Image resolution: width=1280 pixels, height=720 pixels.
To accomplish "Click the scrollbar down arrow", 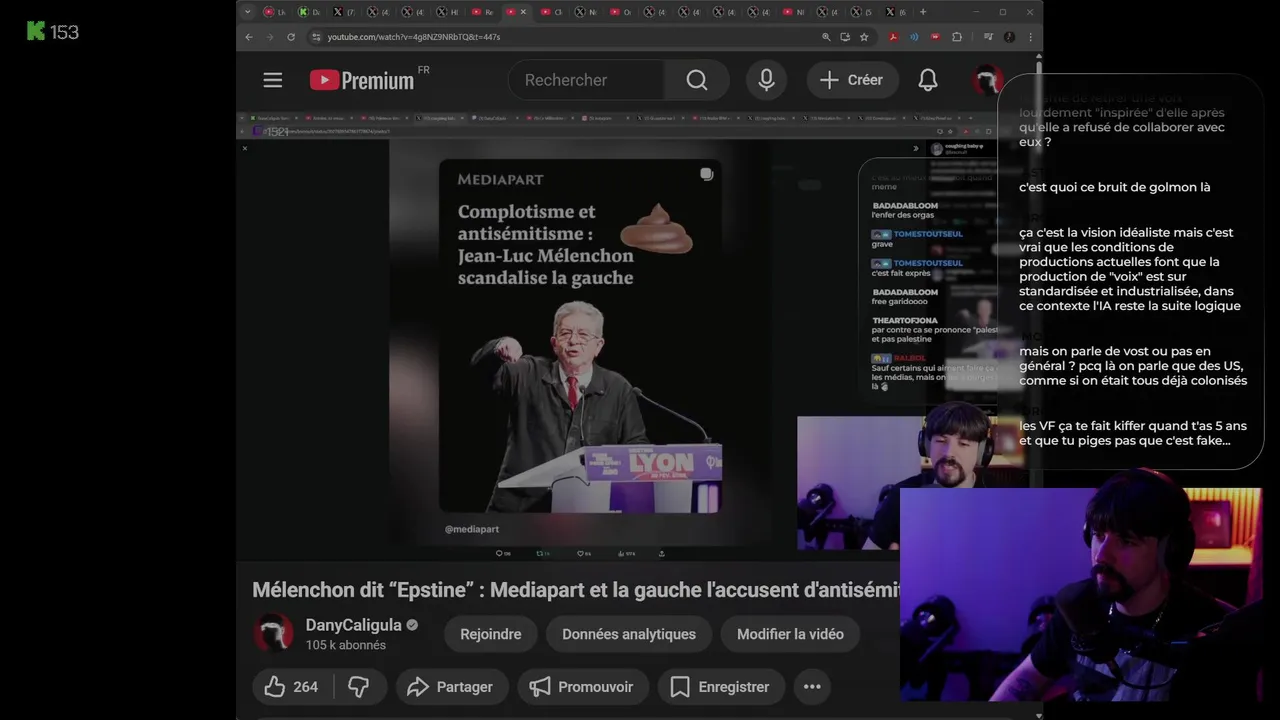I will pos(1039,714).
